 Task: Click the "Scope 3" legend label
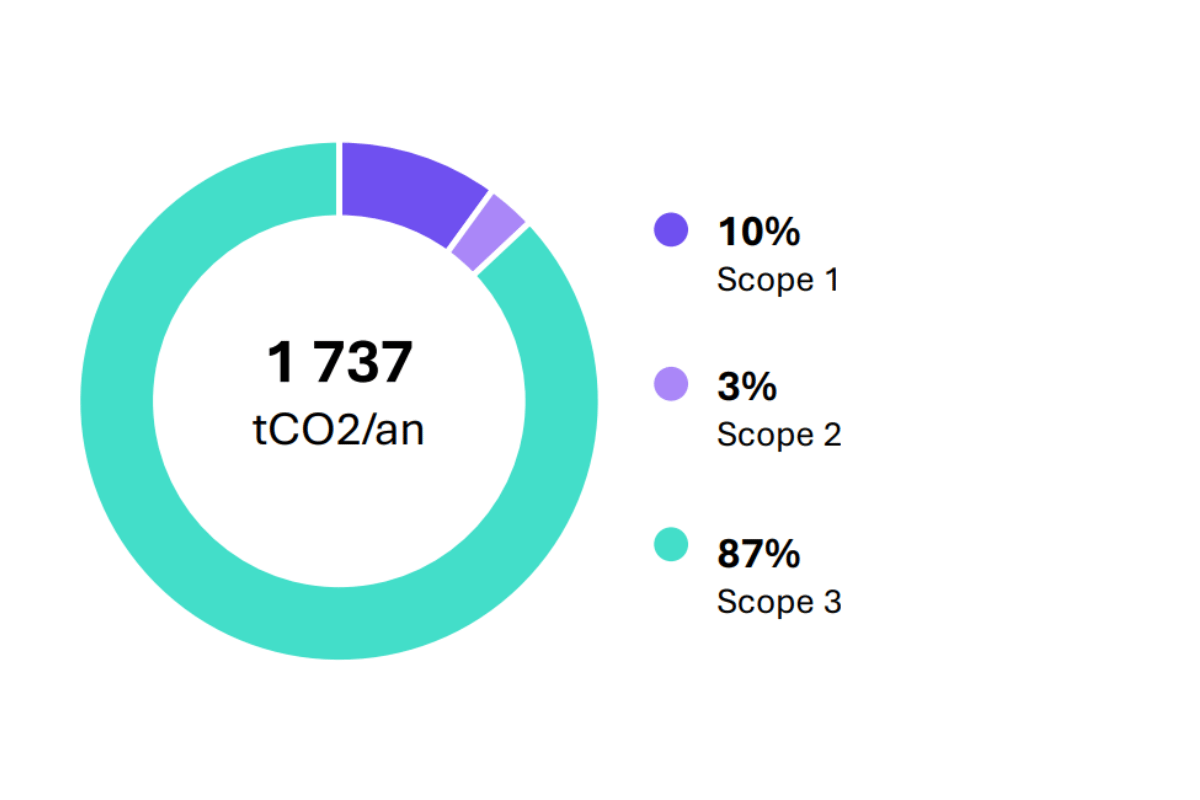click(778, 602)
